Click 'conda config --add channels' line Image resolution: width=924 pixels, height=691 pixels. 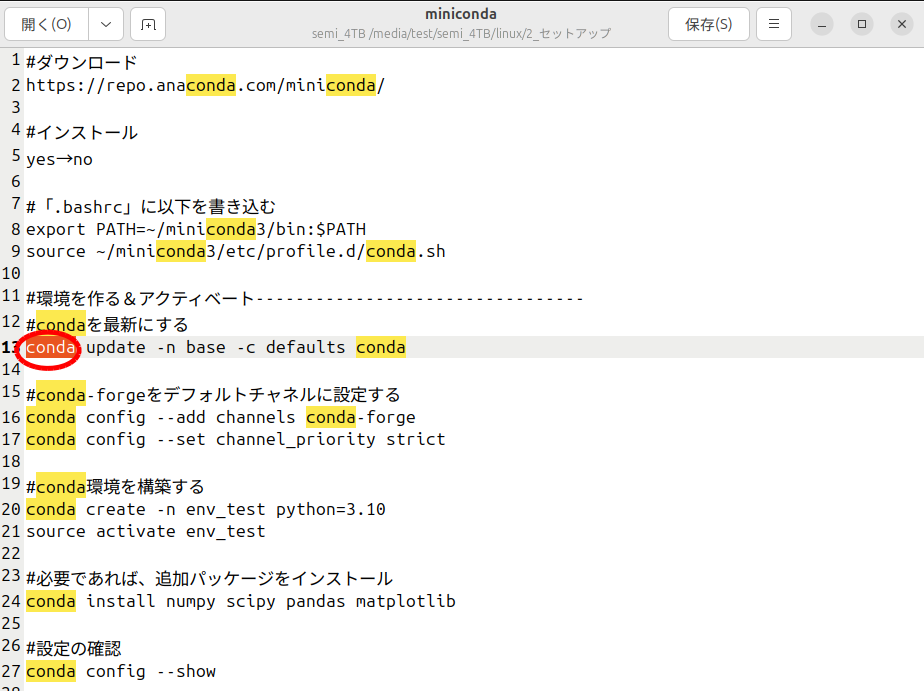pyautogui.click(x=221, y=418)
